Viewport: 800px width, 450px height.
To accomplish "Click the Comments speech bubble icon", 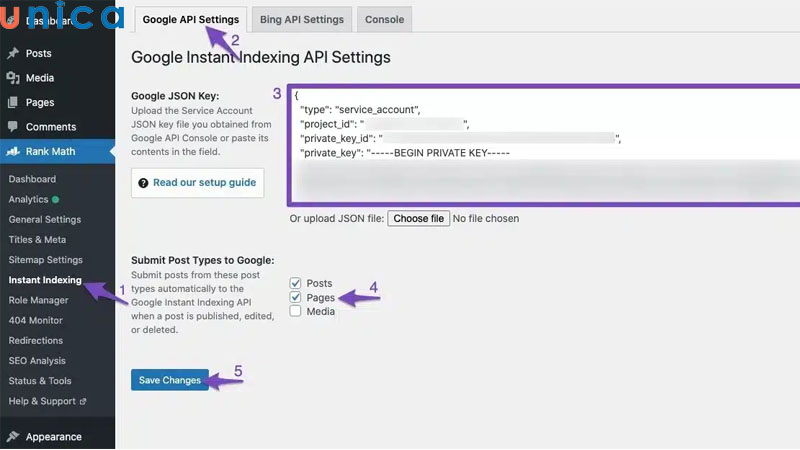I will [13, 127].
